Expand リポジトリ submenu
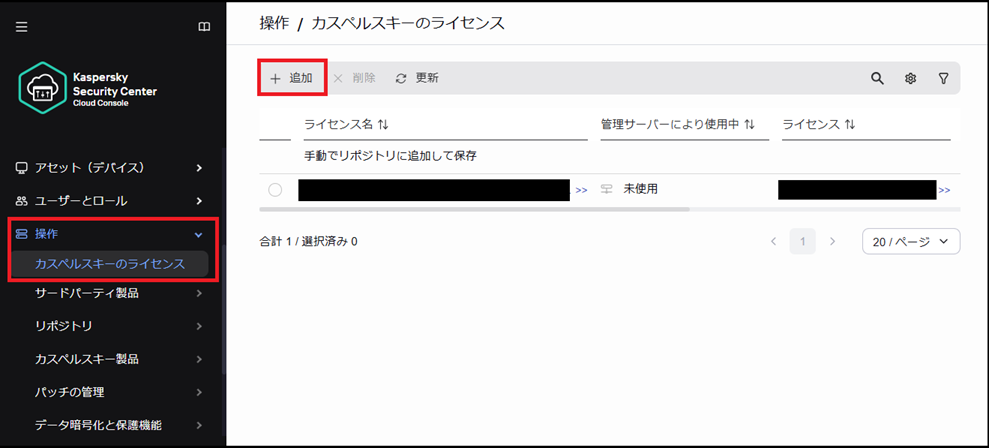Screen dimensions: 989x448 tap(199, 326)
